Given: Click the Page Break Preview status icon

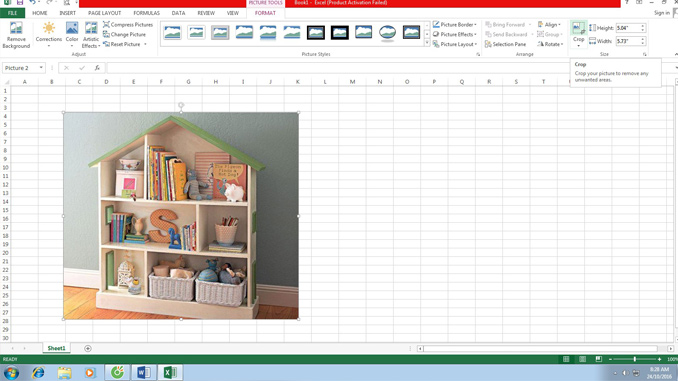Looking at the screenshot, I should pyautogui.click(x=598, y=359).
